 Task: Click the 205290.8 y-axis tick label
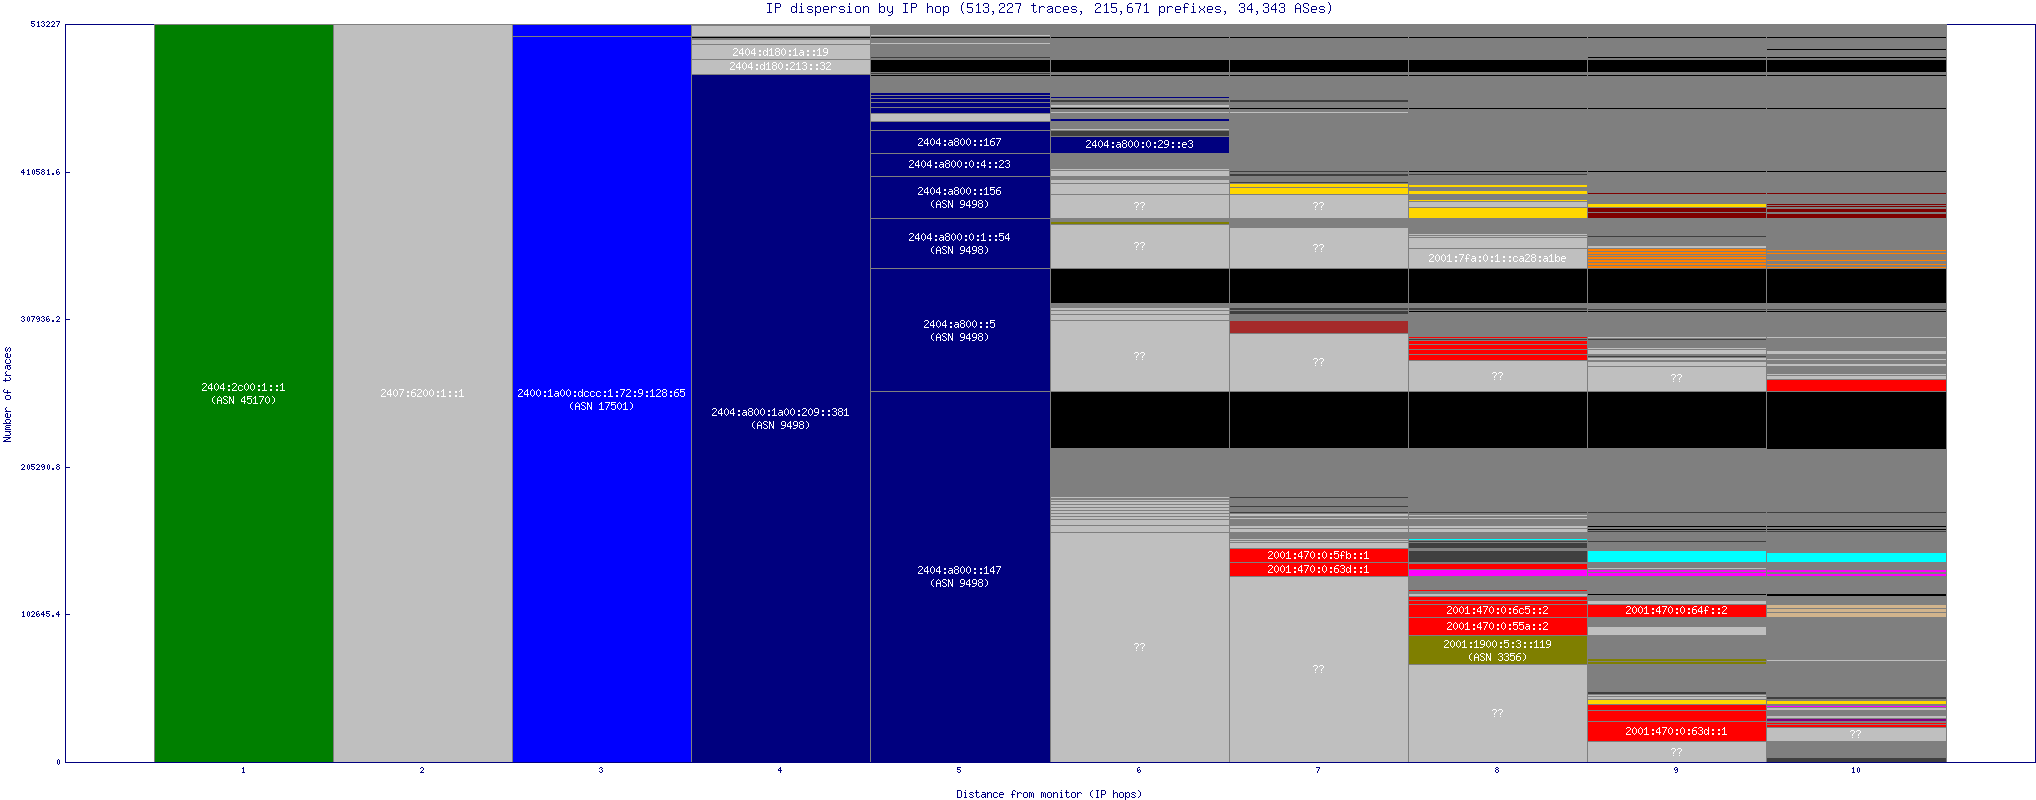[x=40, y=467]
